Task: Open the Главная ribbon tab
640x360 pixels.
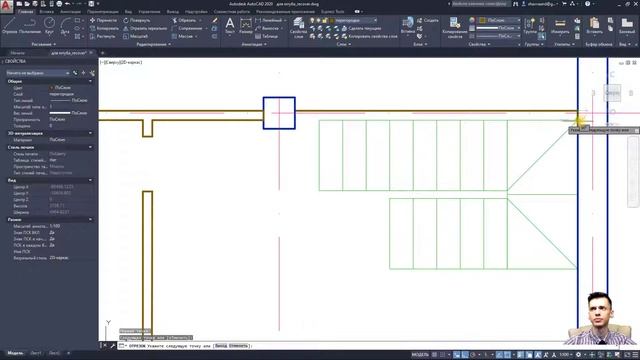Action: tap(25, 12)
